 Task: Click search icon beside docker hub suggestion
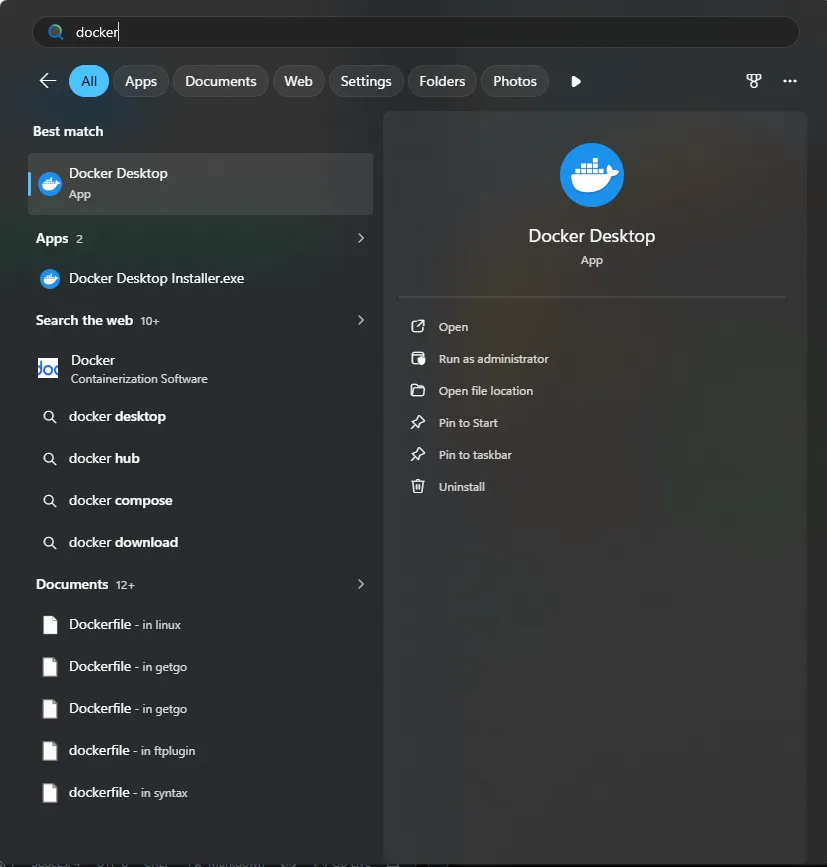tap(50, 459)
